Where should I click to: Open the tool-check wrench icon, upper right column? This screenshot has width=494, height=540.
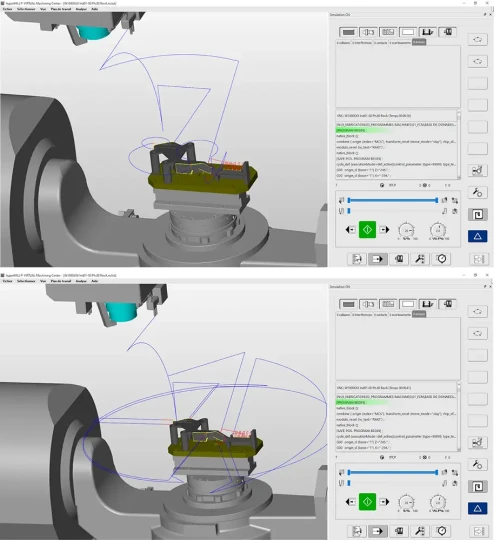(477, 193)
